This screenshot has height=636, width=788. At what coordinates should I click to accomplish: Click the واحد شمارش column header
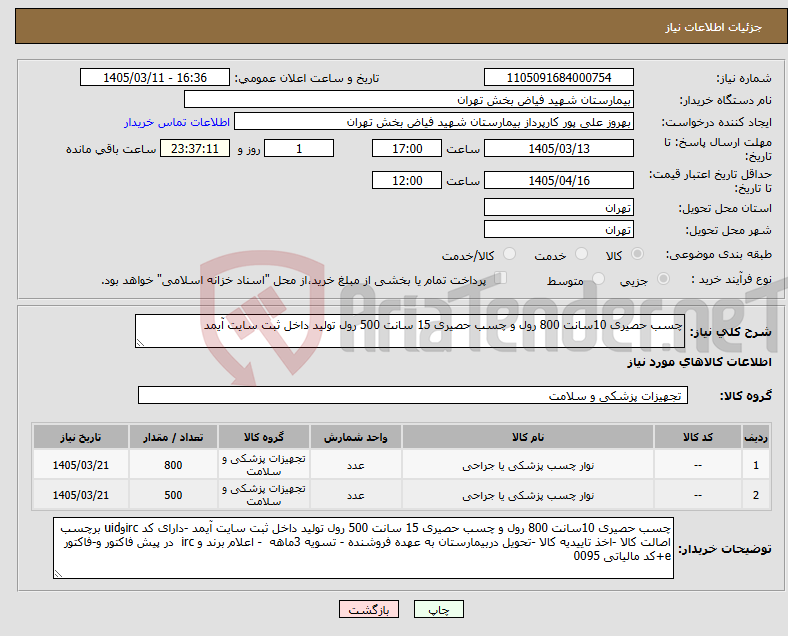coord(355,437)
